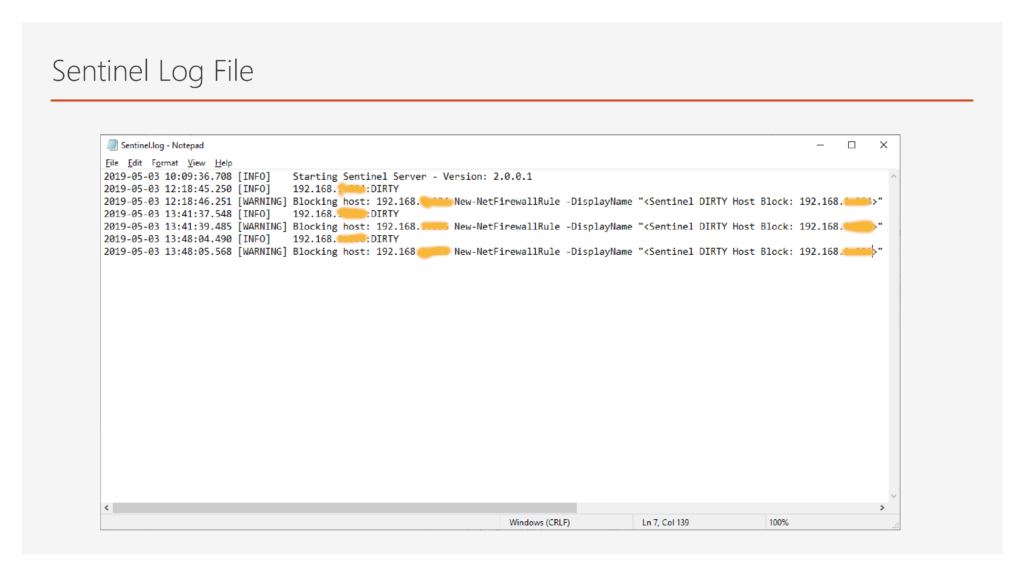Close the Sentinel.log Notepad window
1024x576 pixels.
click(883, 145)
